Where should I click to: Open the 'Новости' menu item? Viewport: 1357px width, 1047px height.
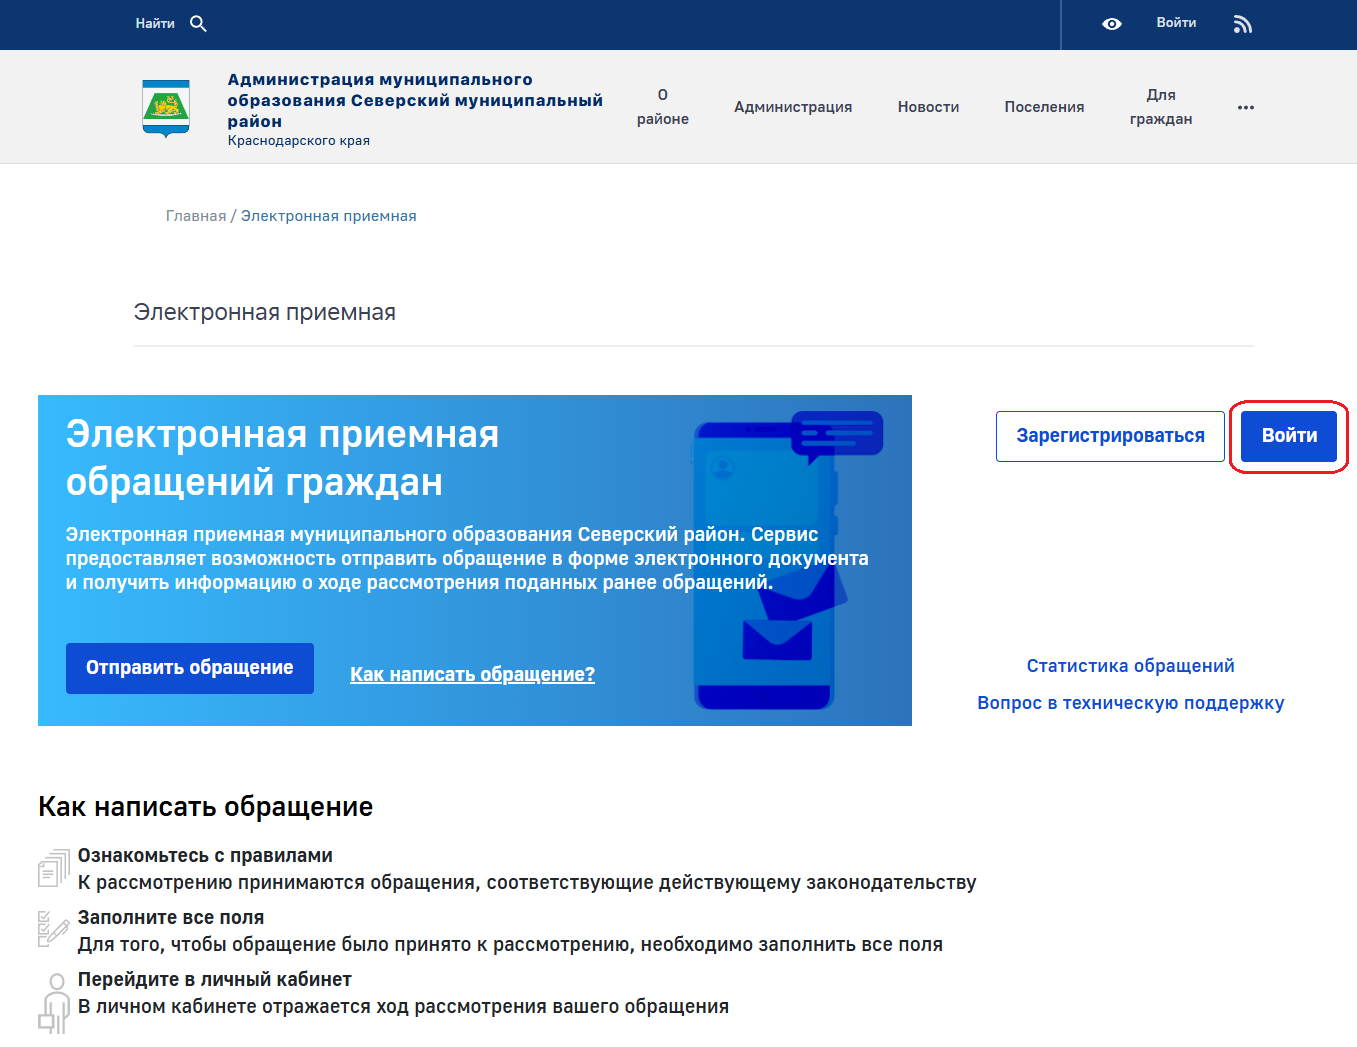[x=928, y=107]
